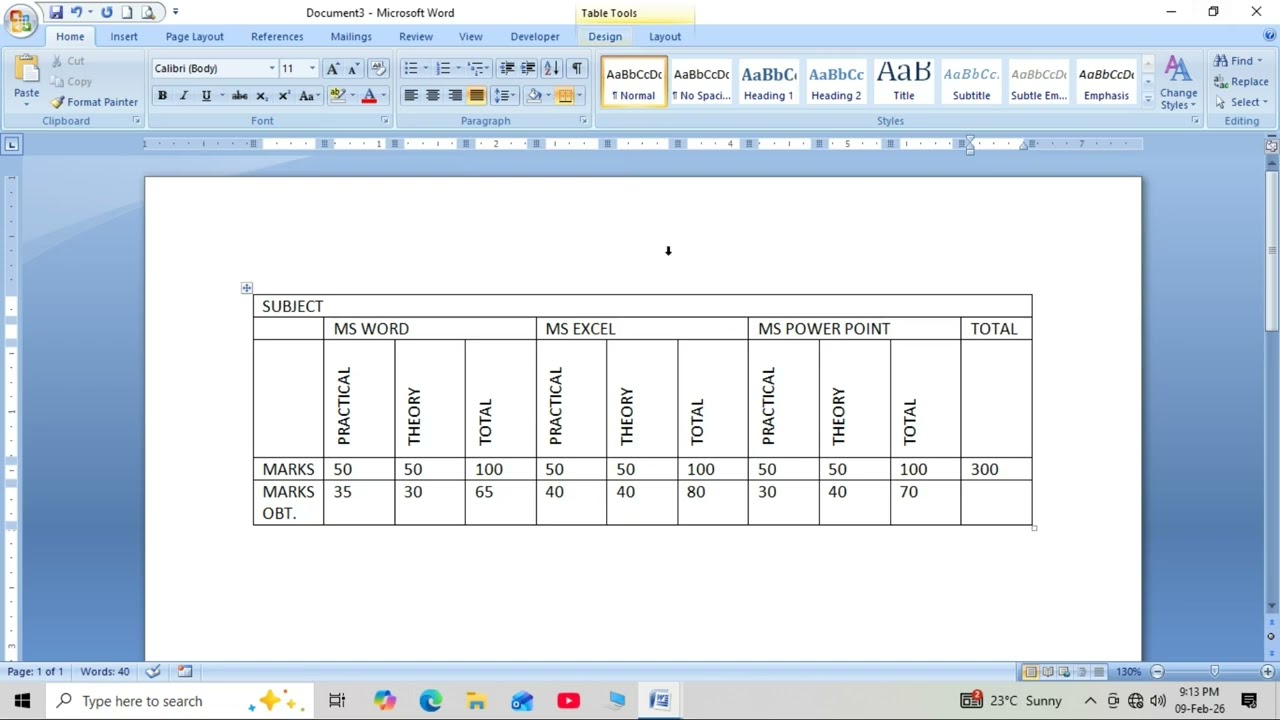Click the Select button in Editing
The width and height of the screenshot is (1280, 720).
point(1241,102)
